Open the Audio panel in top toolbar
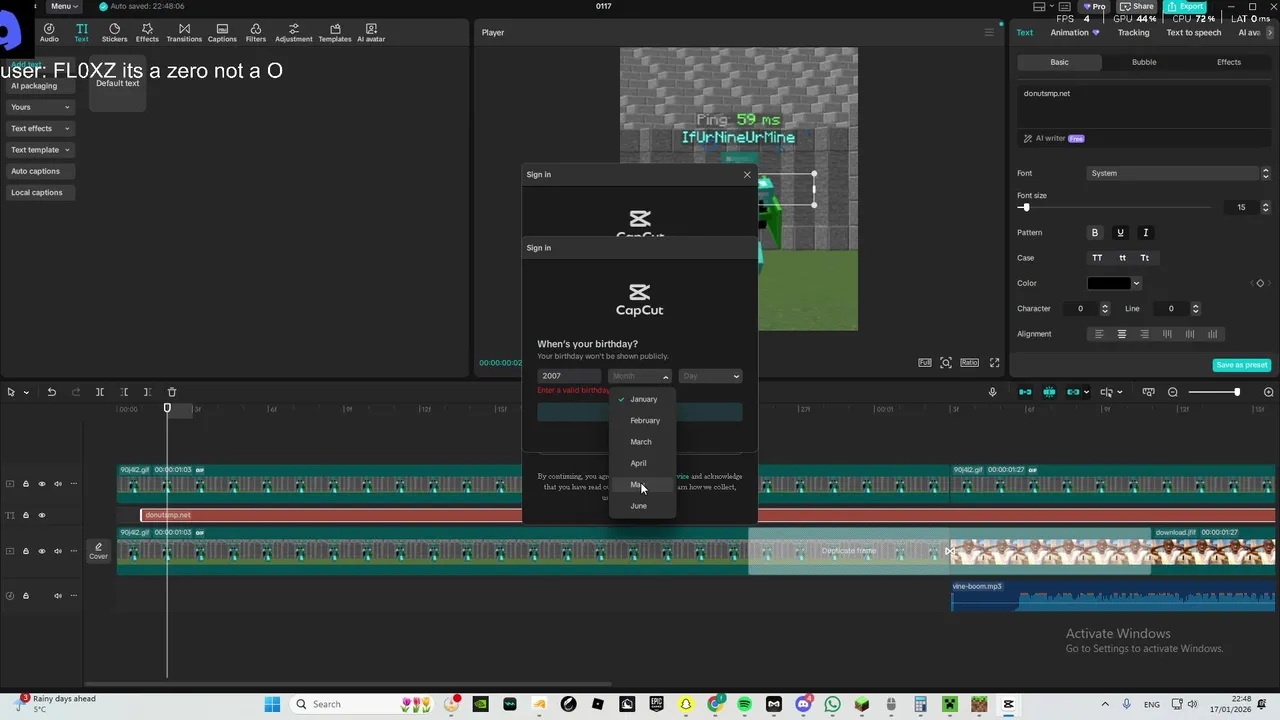The image size is (1280, 720). pos(49,33)
